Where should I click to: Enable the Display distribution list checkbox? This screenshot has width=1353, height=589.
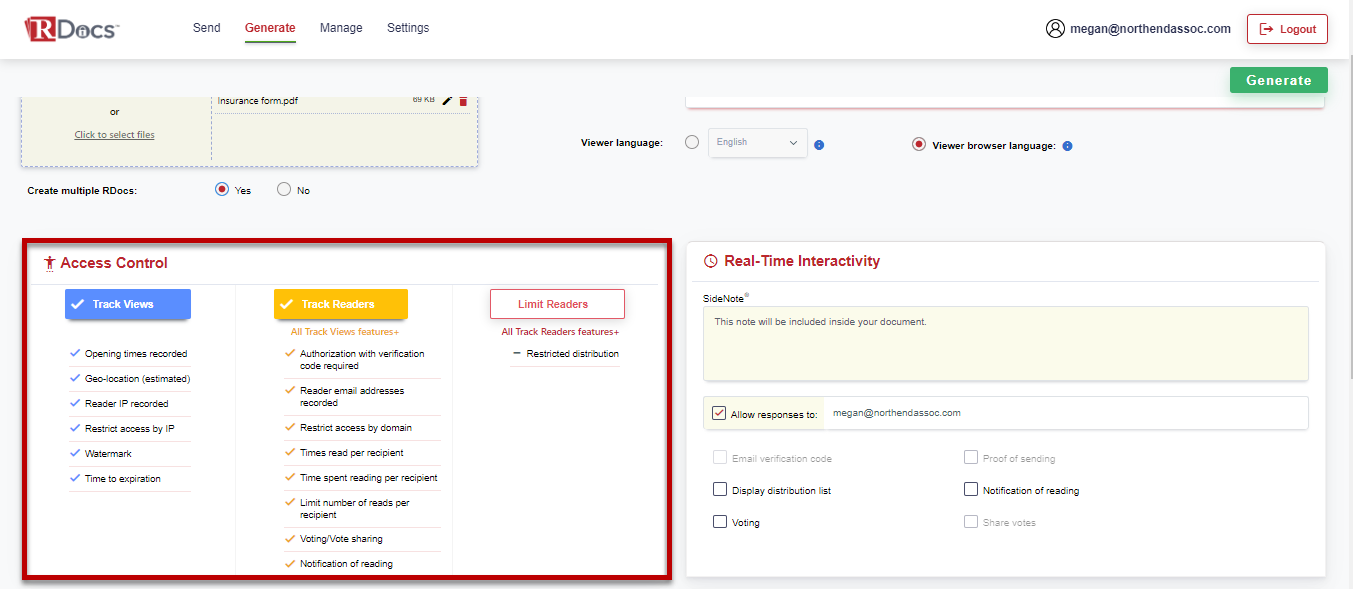[x=719, y=489]
